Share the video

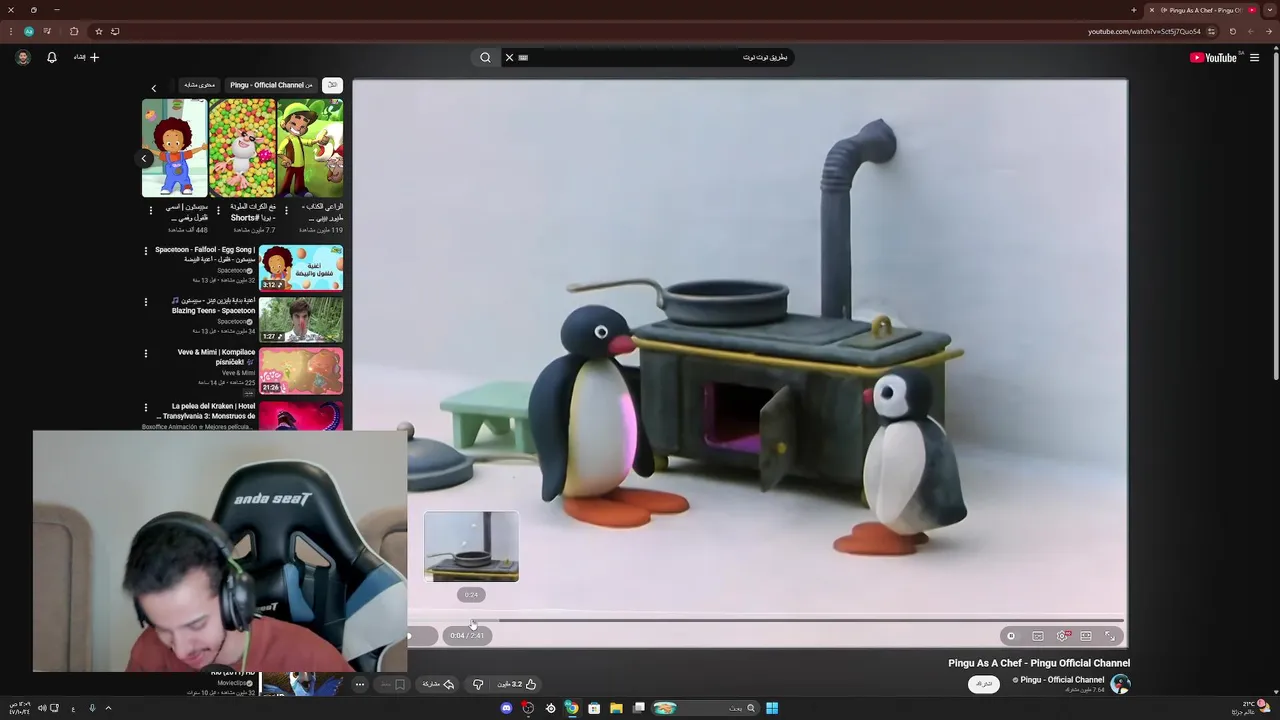click(x=438, y=684)
